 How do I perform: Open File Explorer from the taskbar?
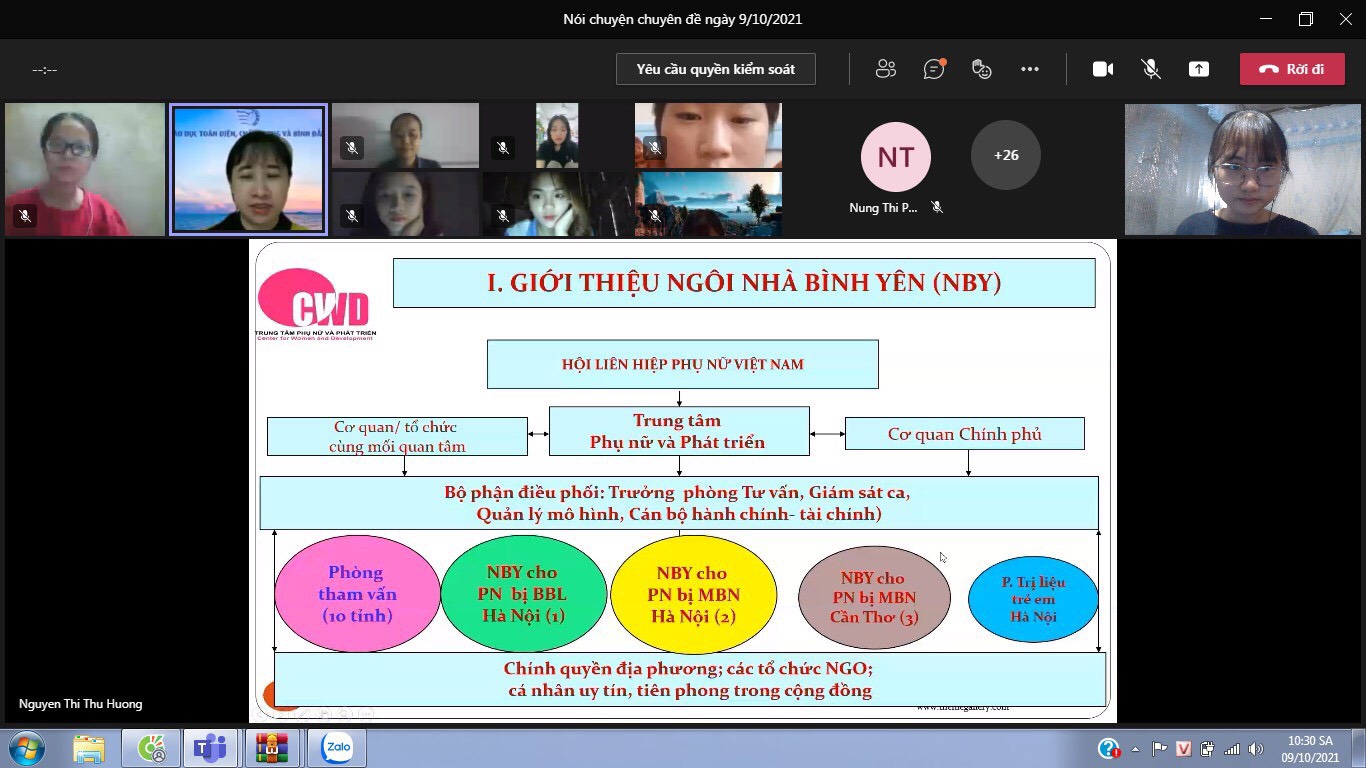point(88,748)
